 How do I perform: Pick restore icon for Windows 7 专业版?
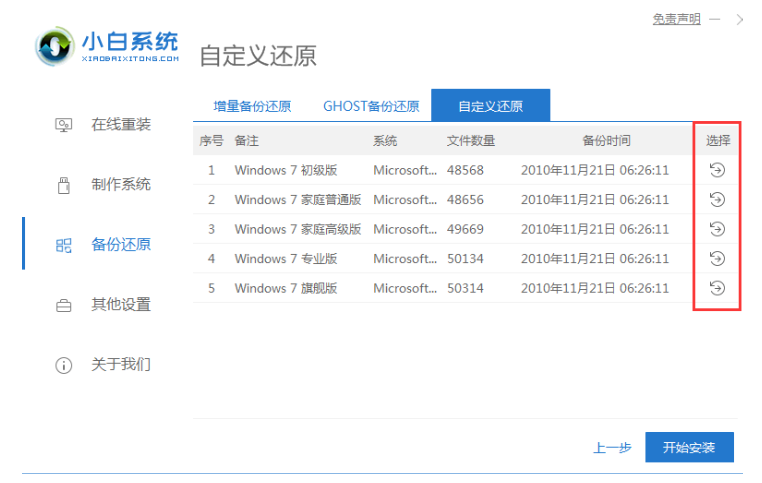point(717,259)
